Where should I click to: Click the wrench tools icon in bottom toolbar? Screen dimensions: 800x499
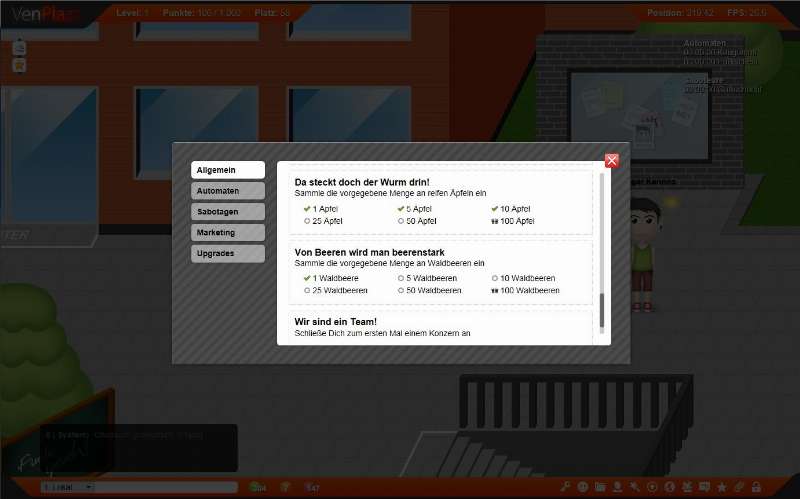pos(635,487)
